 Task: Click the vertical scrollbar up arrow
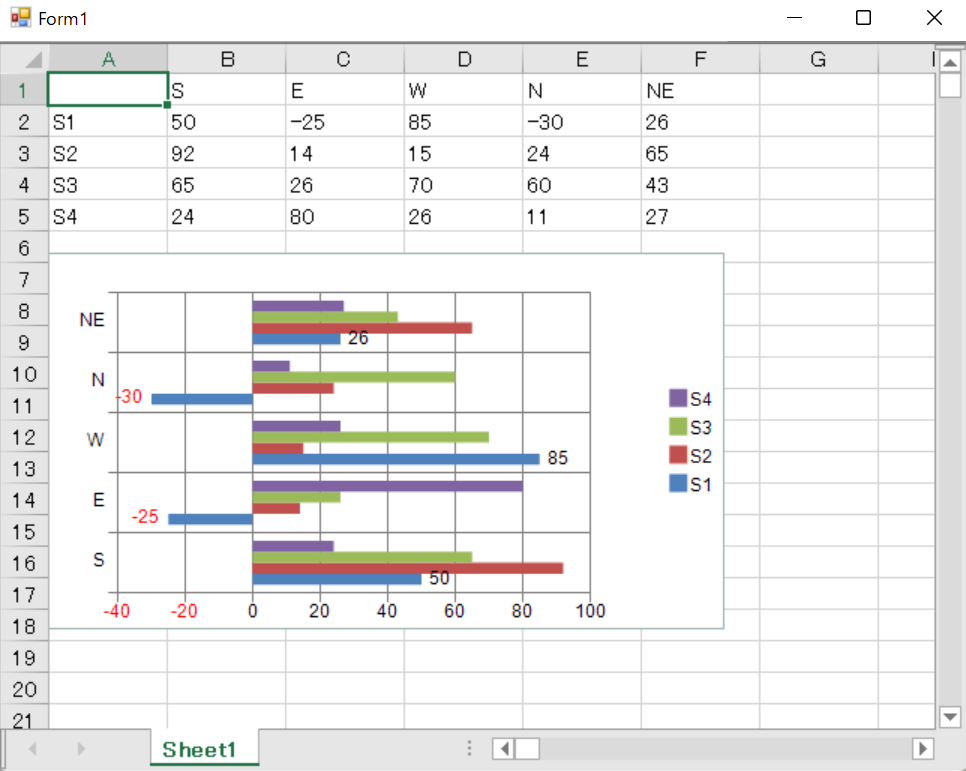coord(950,63)
